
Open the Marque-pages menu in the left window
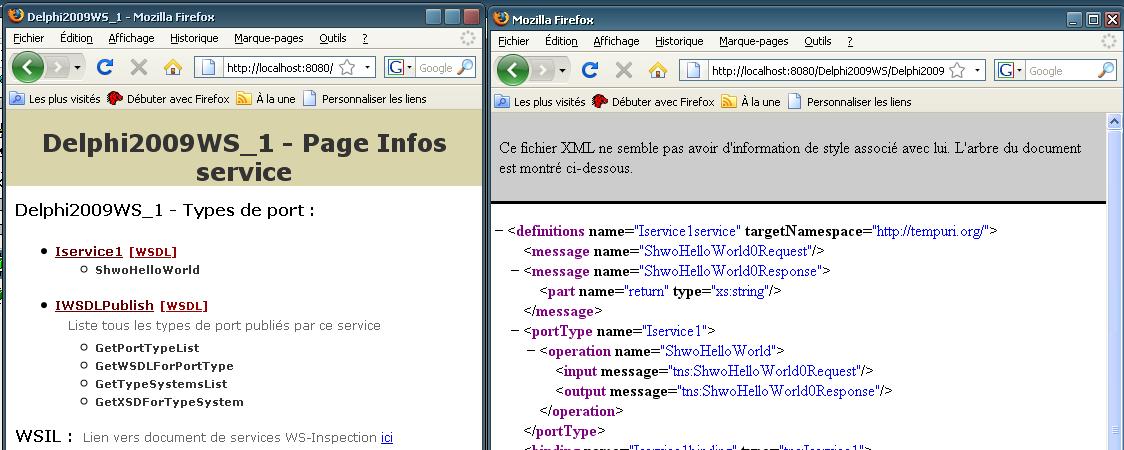coord(269,38)
